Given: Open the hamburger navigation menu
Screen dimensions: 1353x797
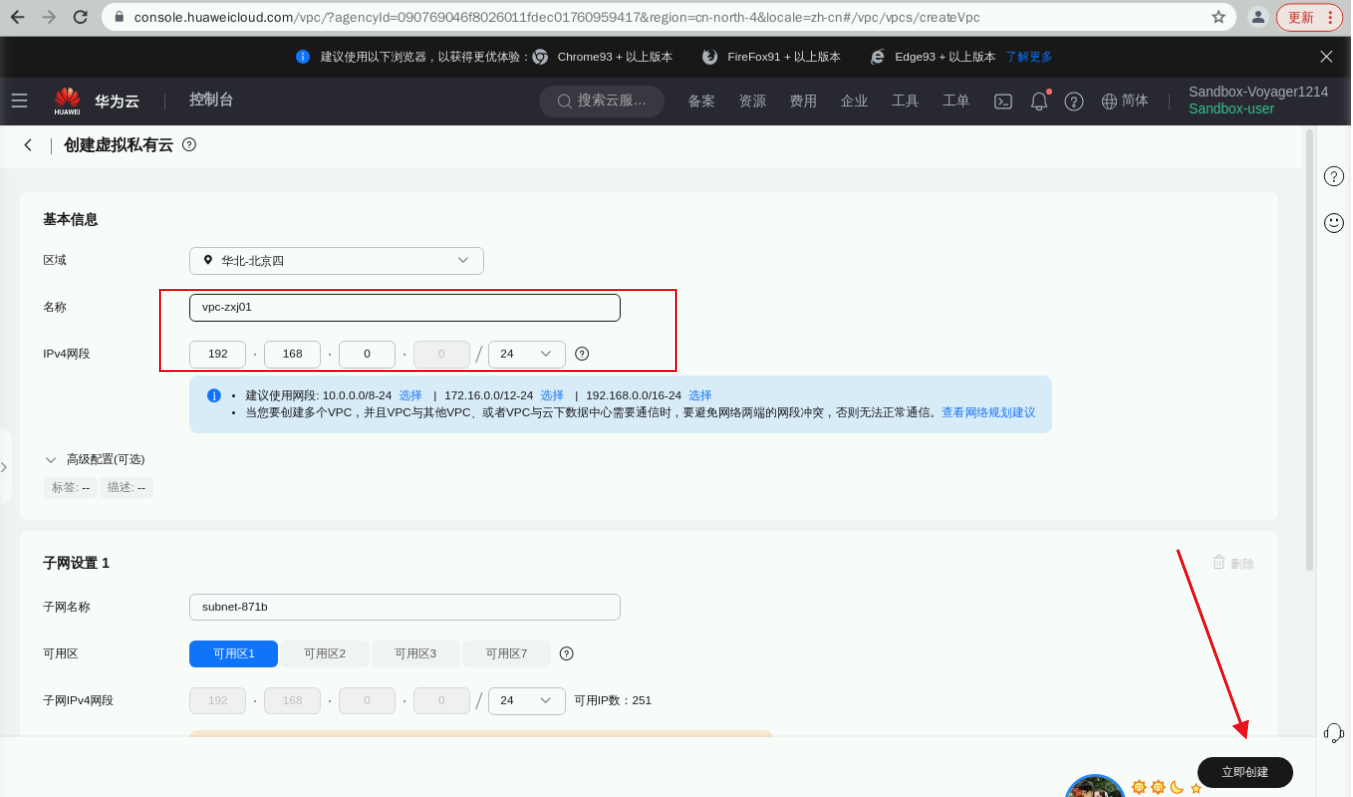Looking at the screenshot, I should coord(20,100).
